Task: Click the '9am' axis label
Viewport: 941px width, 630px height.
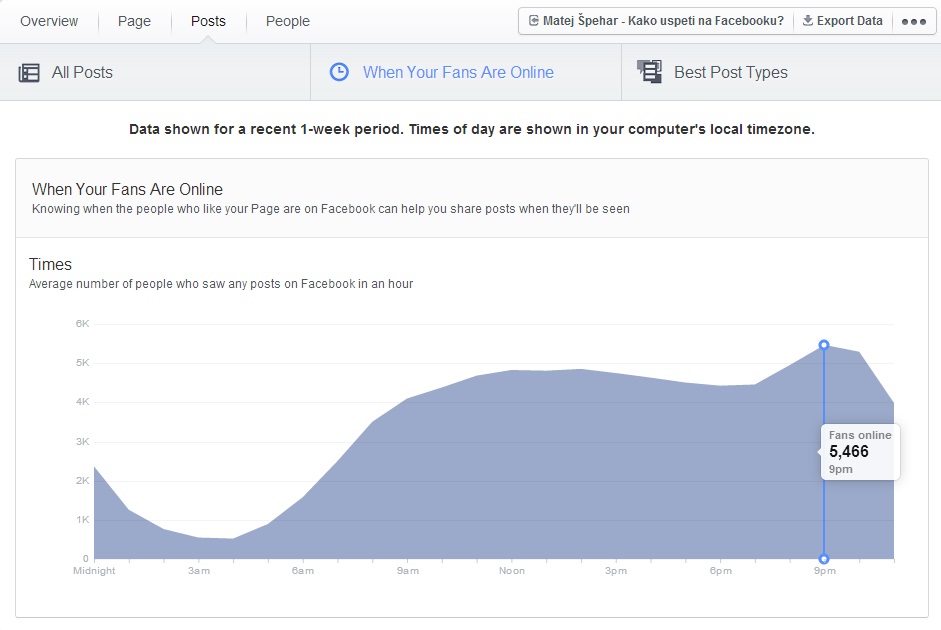Action: (x=407, y=571)
